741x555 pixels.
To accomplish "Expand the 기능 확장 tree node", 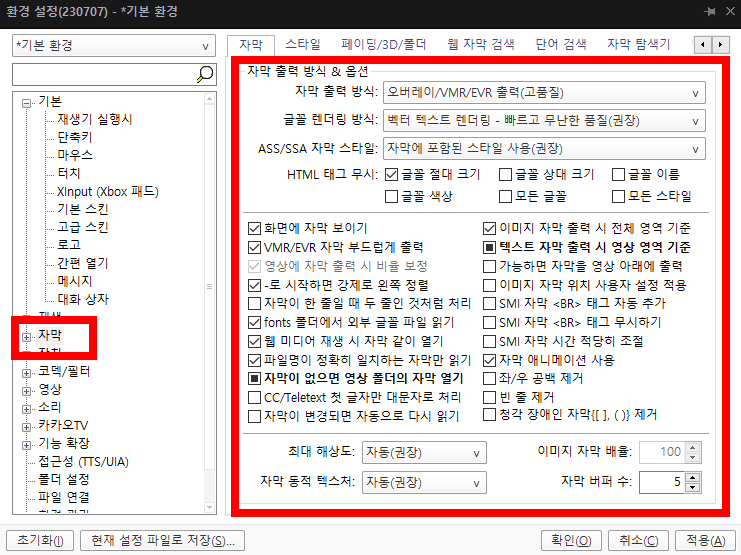I will 27,445.
